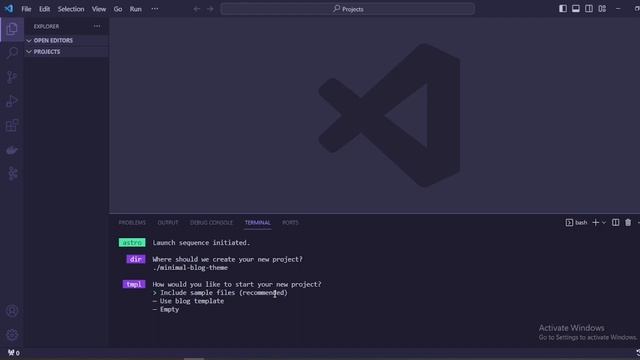Open the Git Graph tree icon in the activity bar
The width and height of the screenshot is (640, 360).
click(x=13, y=173)
